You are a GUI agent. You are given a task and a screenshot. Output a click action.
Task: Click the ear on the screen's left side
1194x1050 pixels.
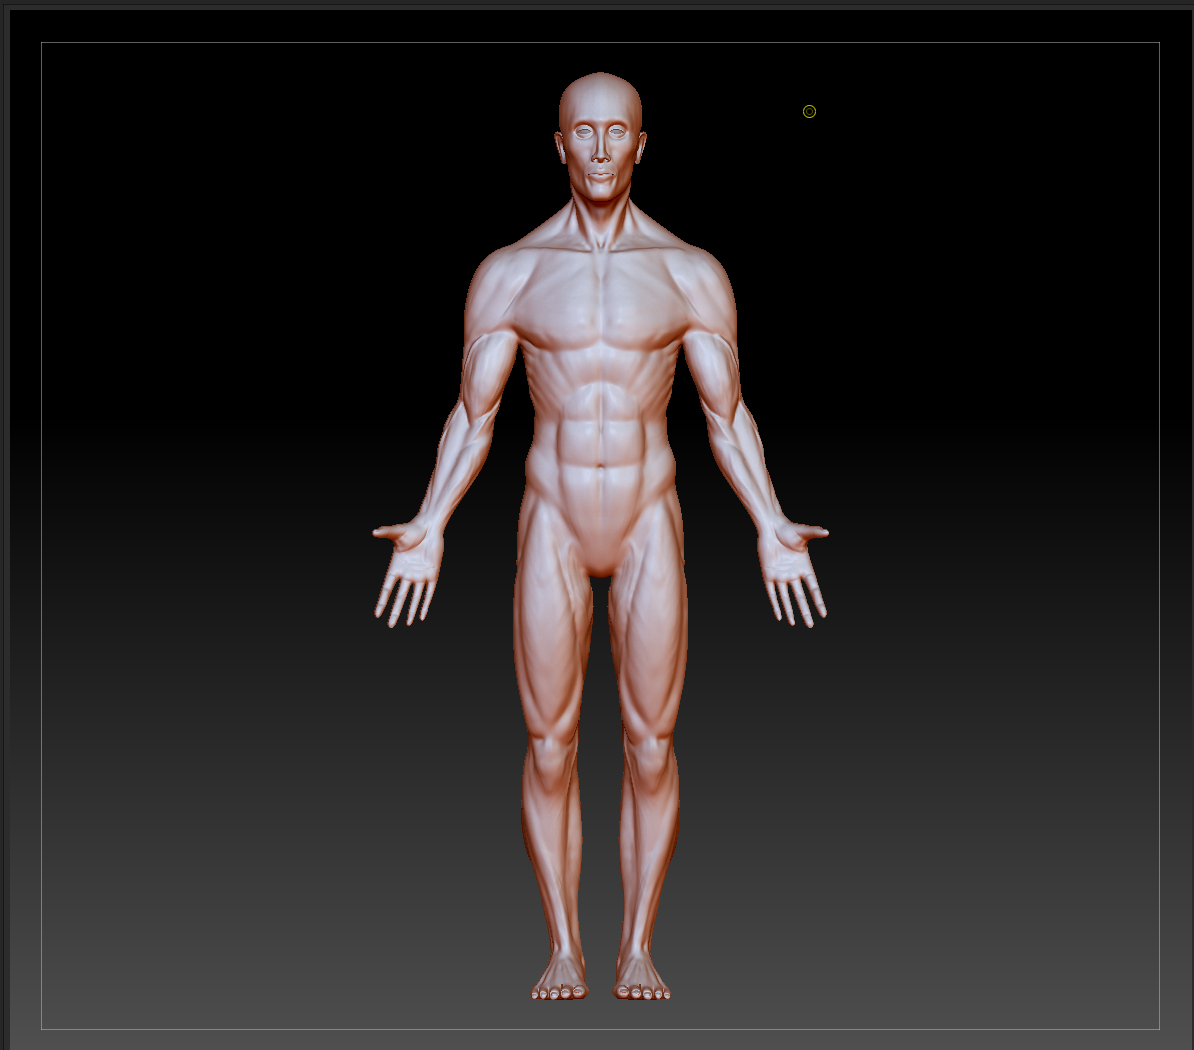point(560,146)
